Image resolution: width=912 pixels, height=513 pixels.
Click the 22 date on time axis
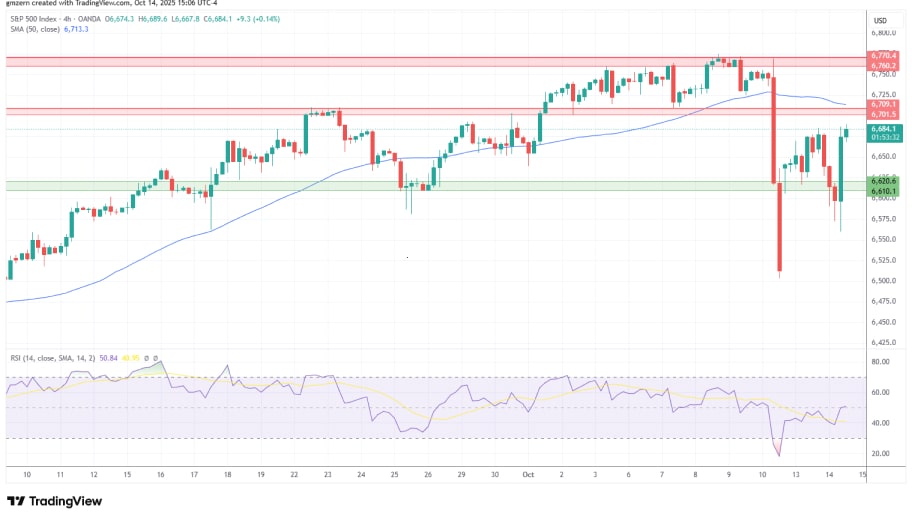click(292, 474)
